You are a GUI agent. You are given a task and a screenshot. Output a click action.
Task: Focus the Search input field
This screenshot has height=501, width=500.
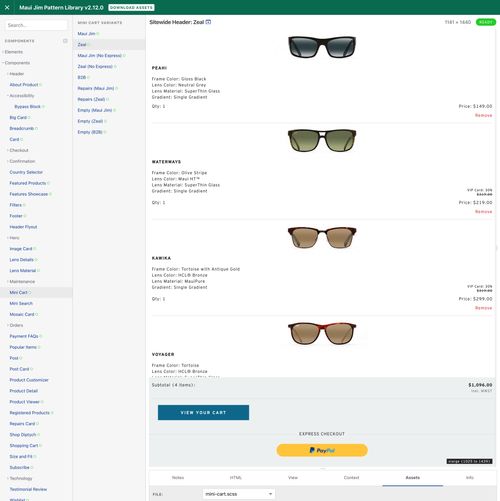pyautogui.click(x=36, y=25)
